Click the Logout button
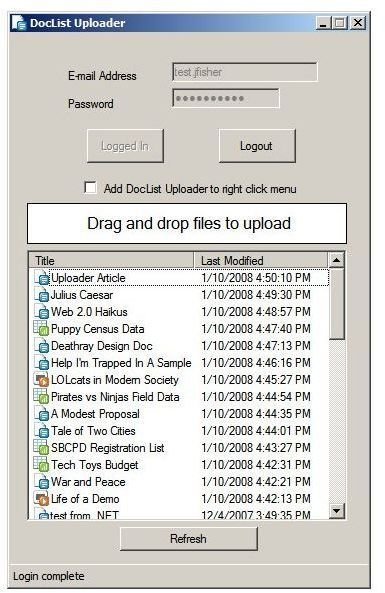The width and height of the screenshot is (385, 593). coord(257,146)
